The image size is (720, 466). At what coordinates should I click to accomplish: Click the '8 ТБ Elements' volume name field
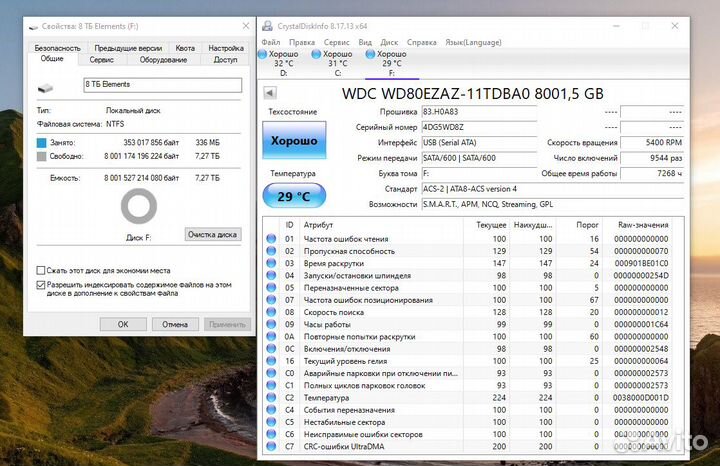163,84
